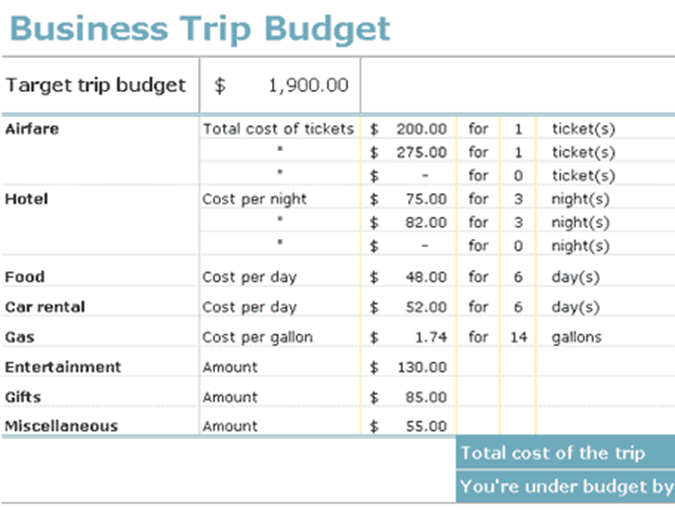Select the 200.00 airfare ticket cost cell
The width and height of the screenshot is (675, 520).
421,129
